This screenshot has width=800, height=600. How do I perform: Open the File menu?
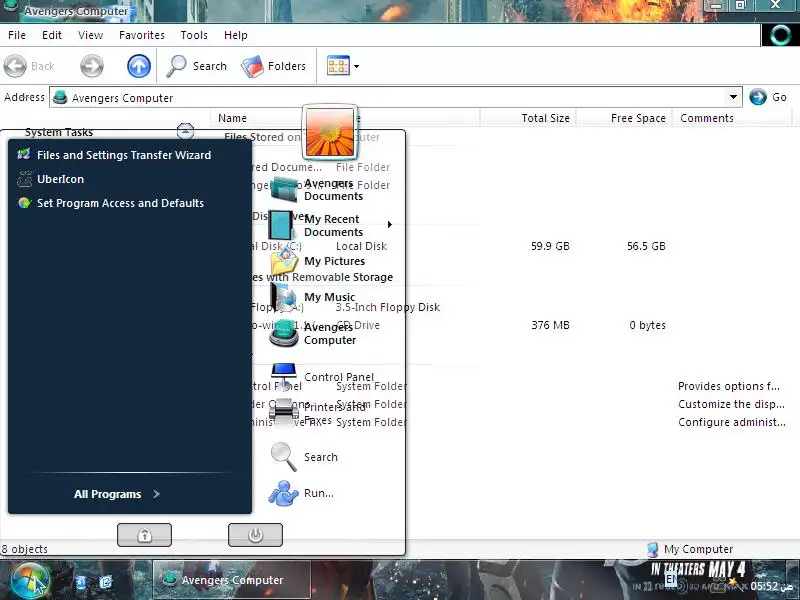[x=17, y=35]
